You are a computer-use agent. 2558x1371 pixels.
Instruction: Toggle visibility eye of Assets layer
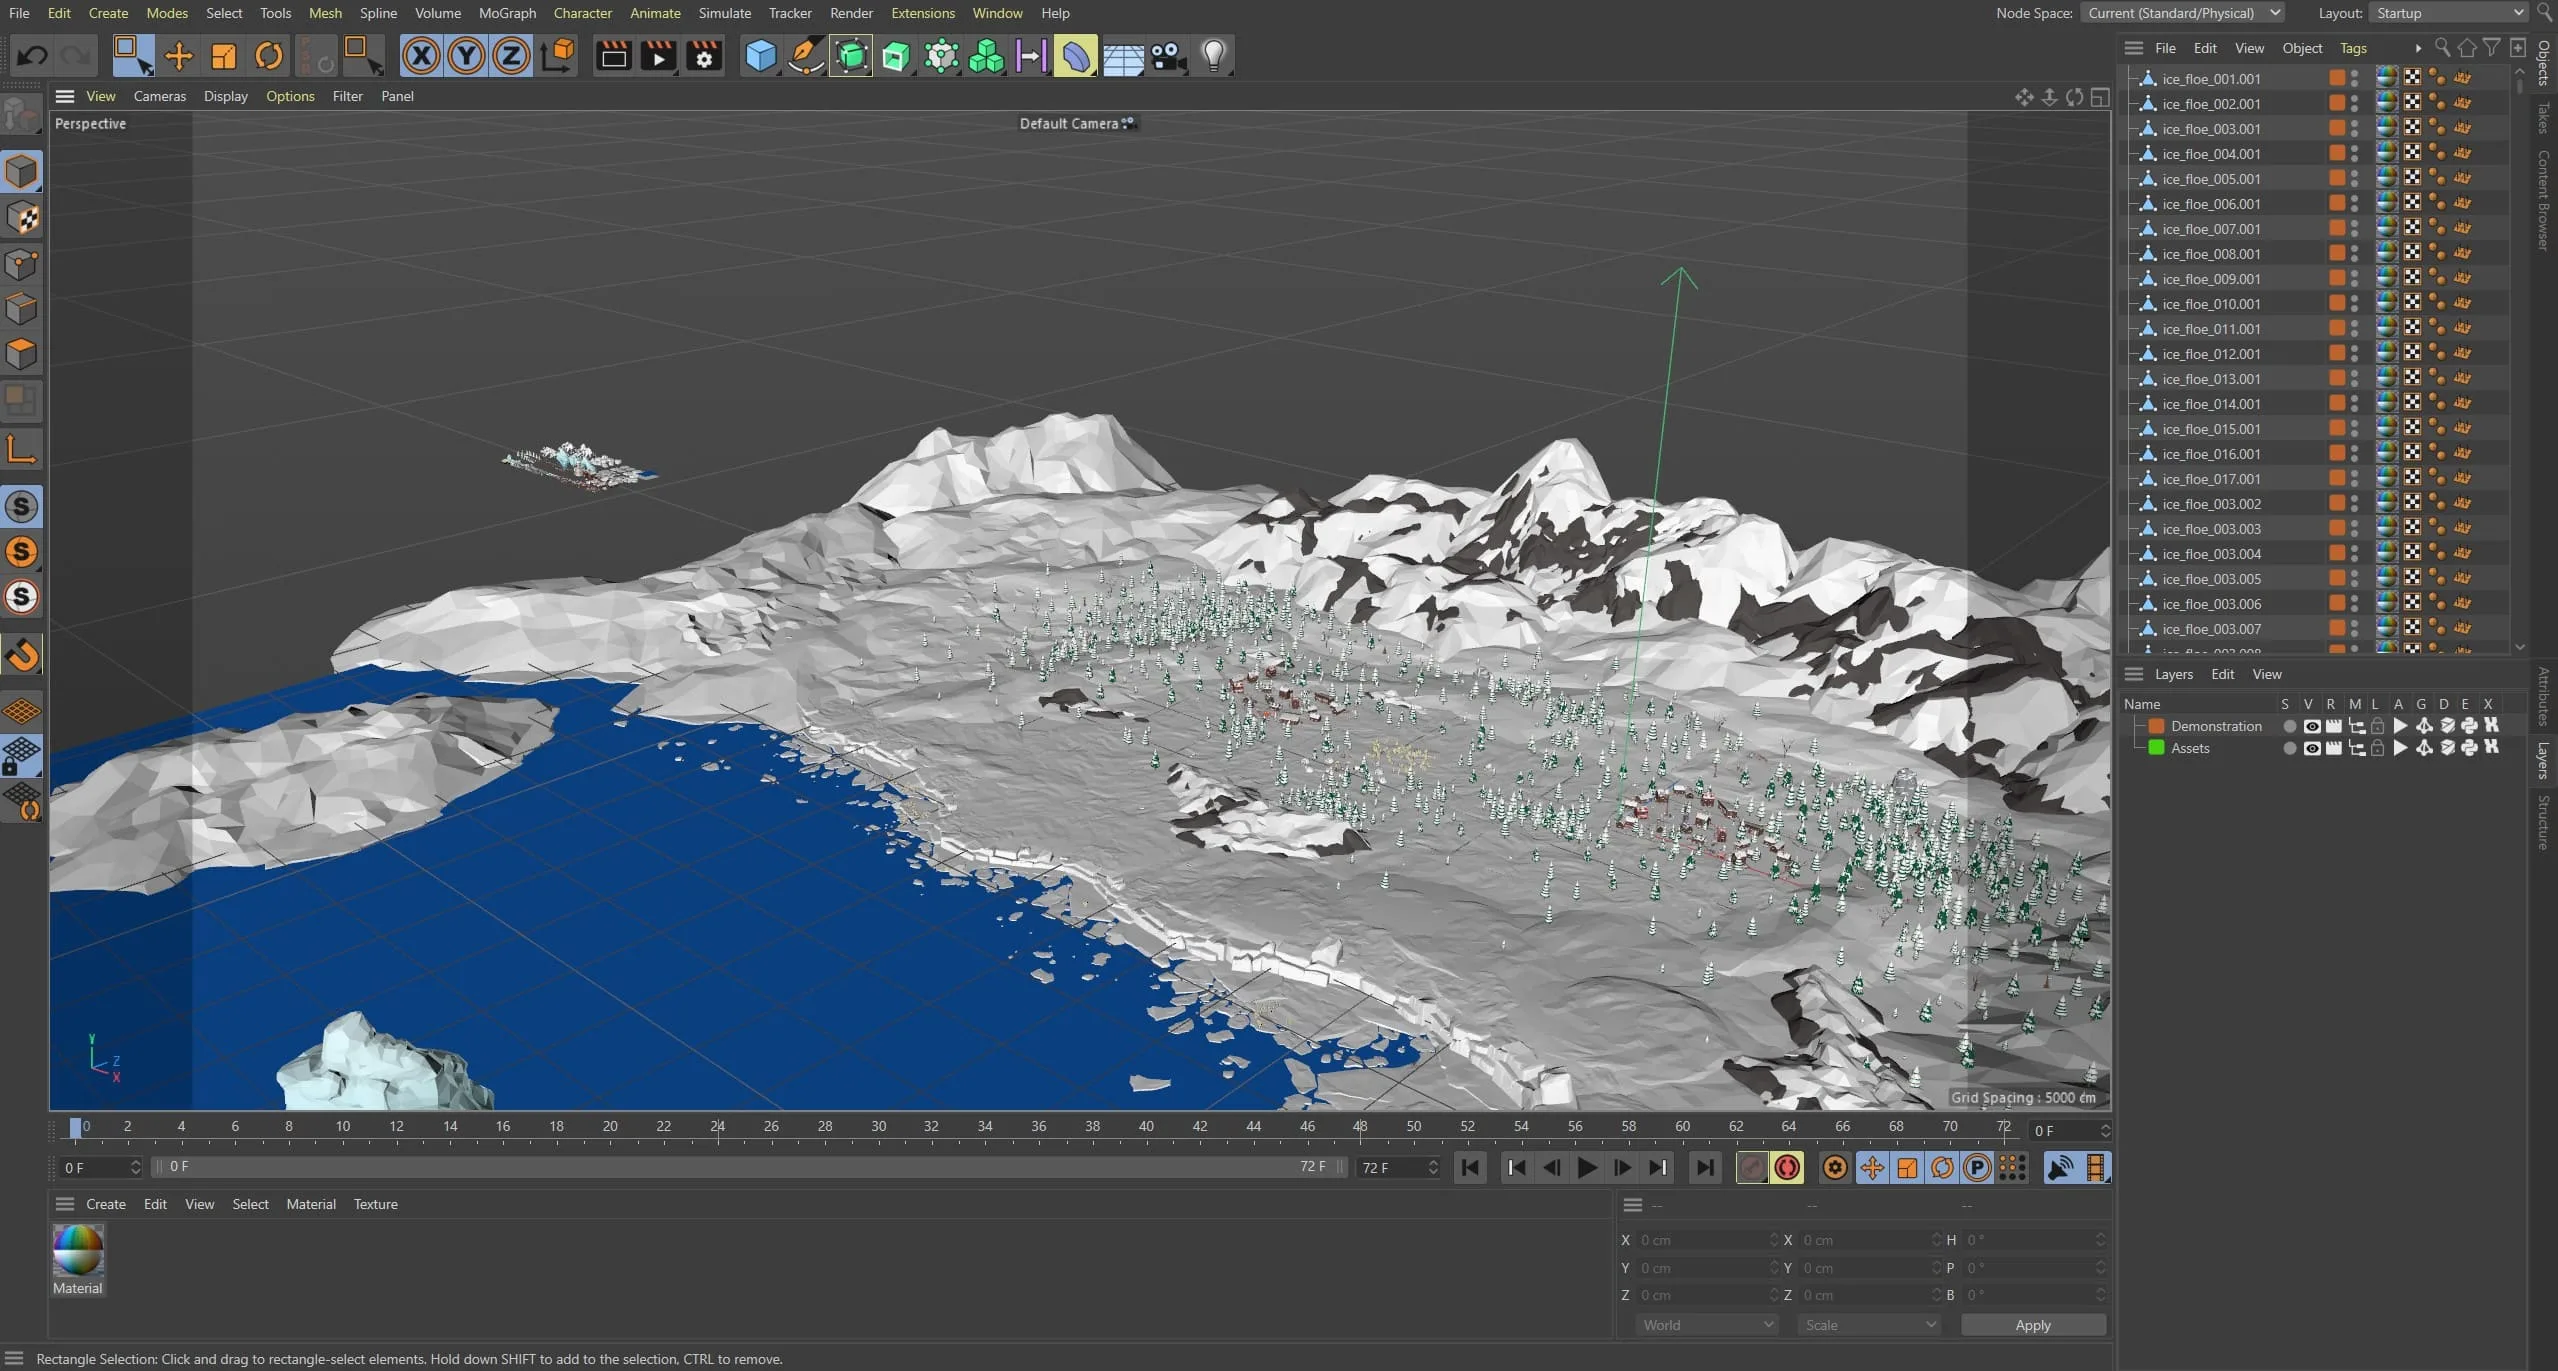[2311, 749]
